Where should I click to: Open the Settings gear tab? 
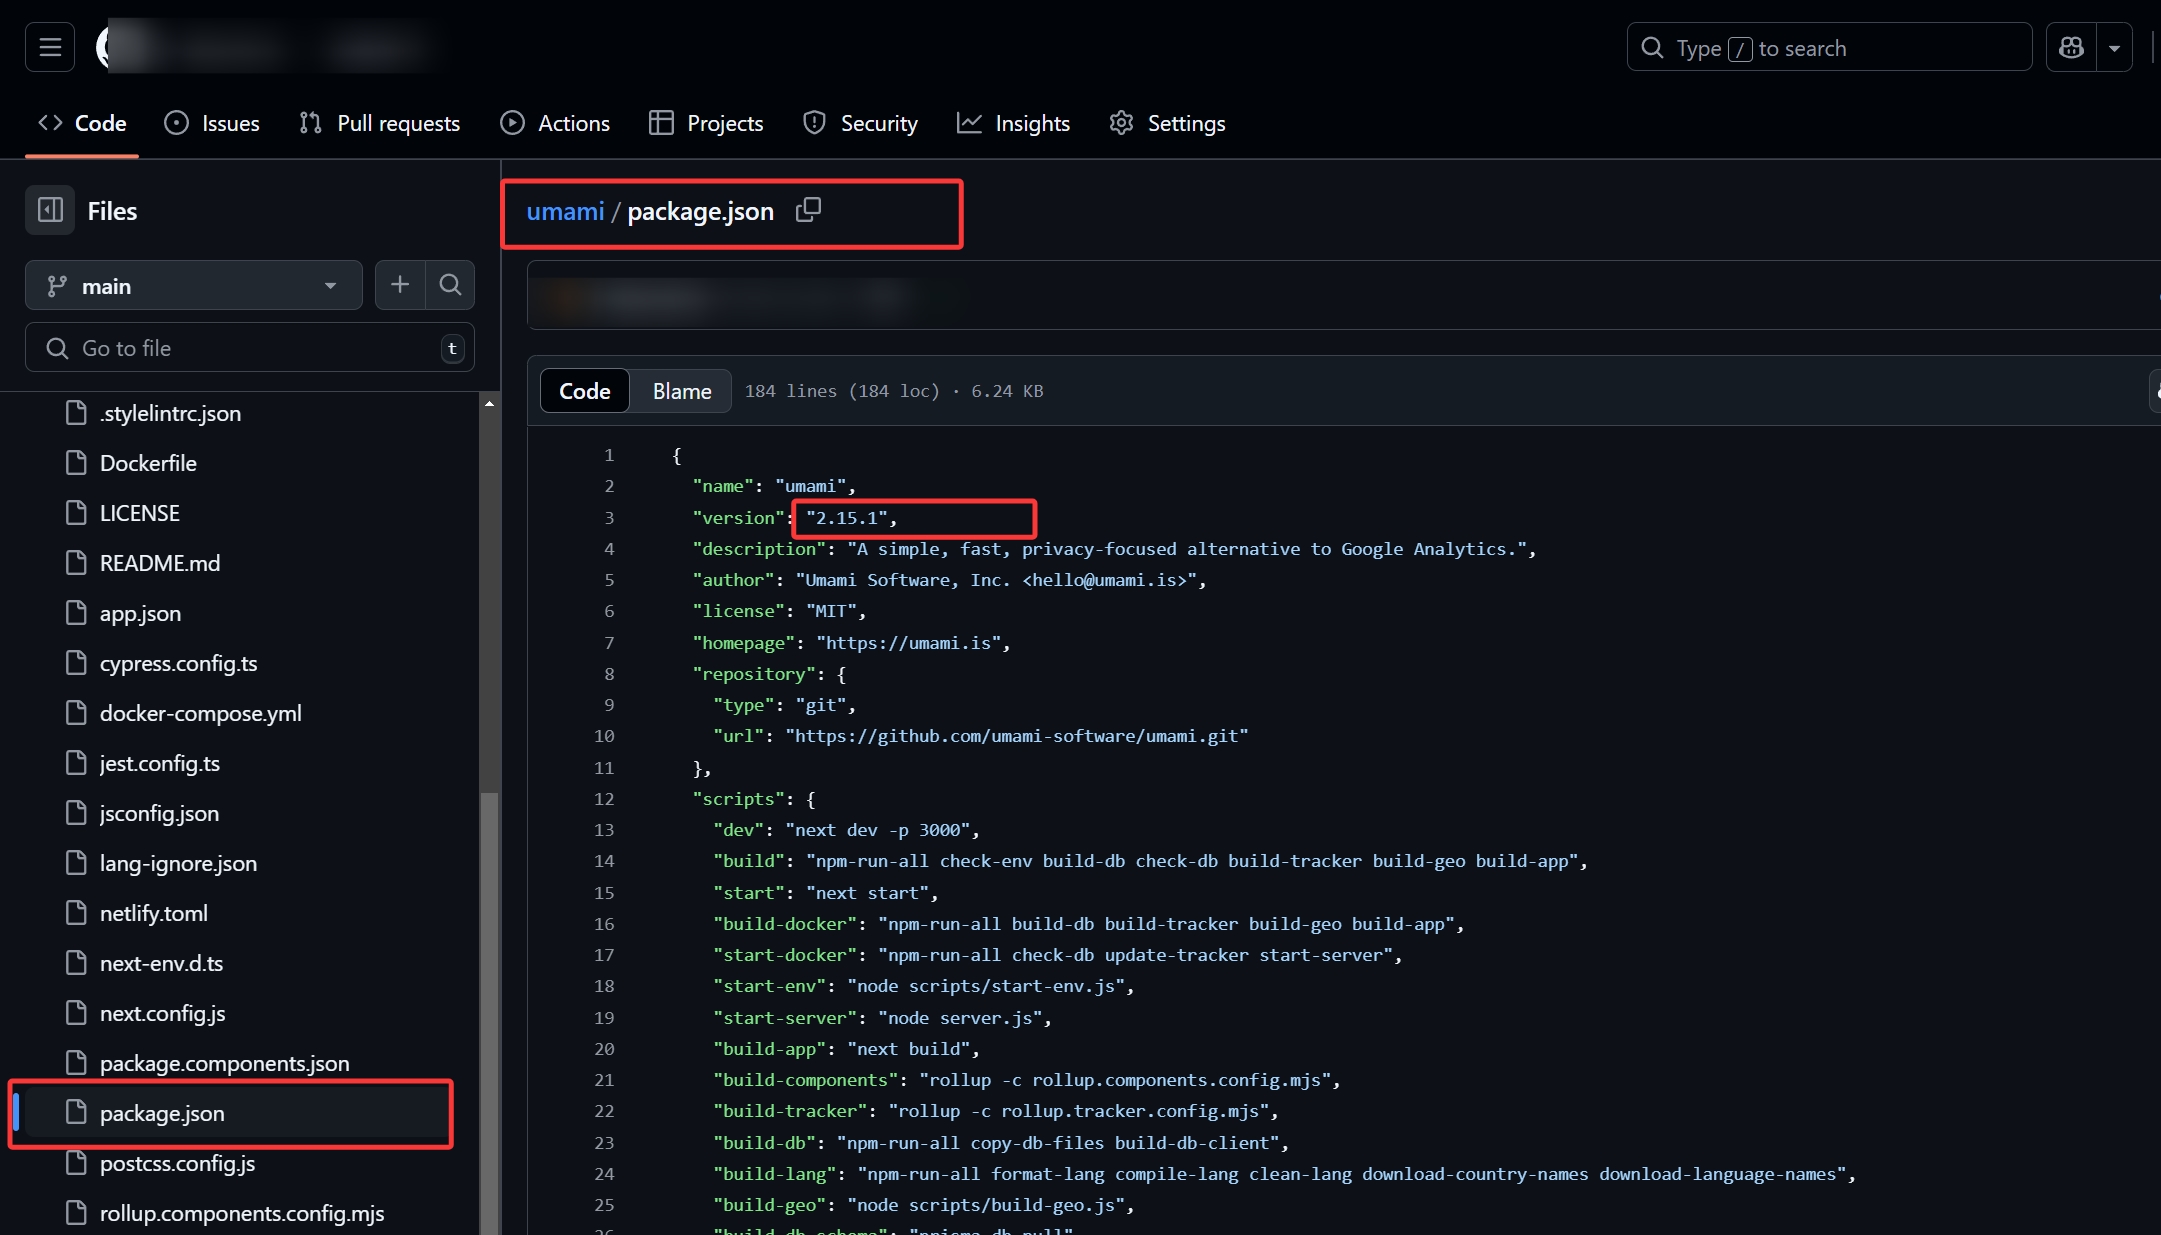(x=1167, y=123)
